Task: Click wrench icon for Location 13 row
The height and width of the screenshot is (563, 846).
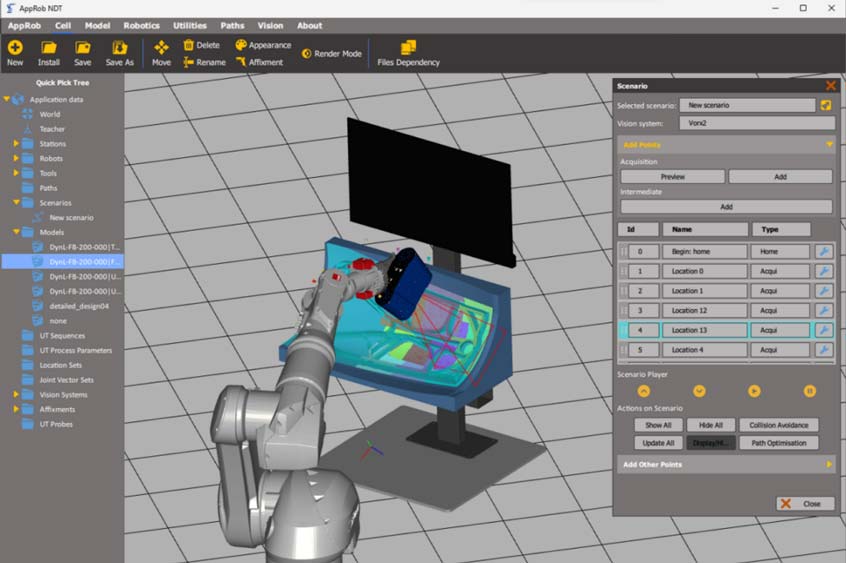Action: click(824, 330)
